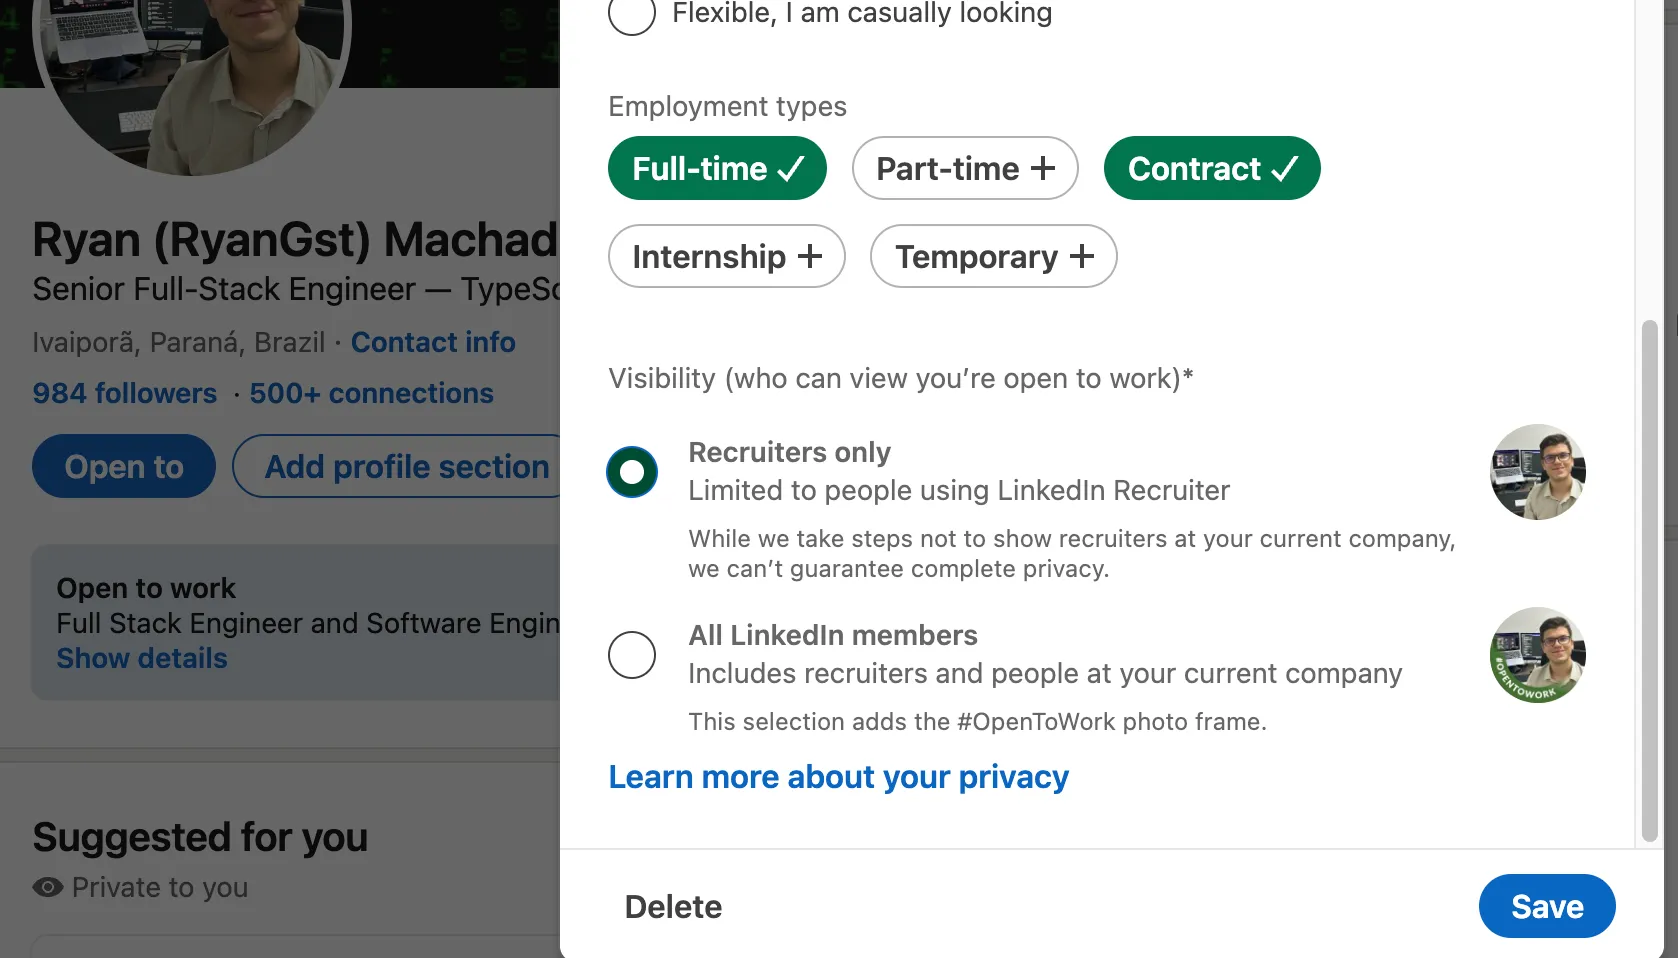1678x958 pixels.
Task: Add Internship as an employment type
Action: 726,257
